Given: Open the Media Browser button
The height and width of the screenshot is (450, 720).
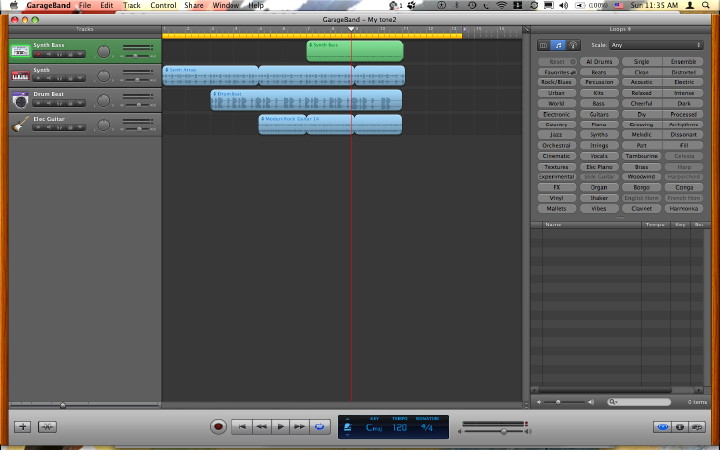Looking at the screenshot, I should click(x=697, y=427).
